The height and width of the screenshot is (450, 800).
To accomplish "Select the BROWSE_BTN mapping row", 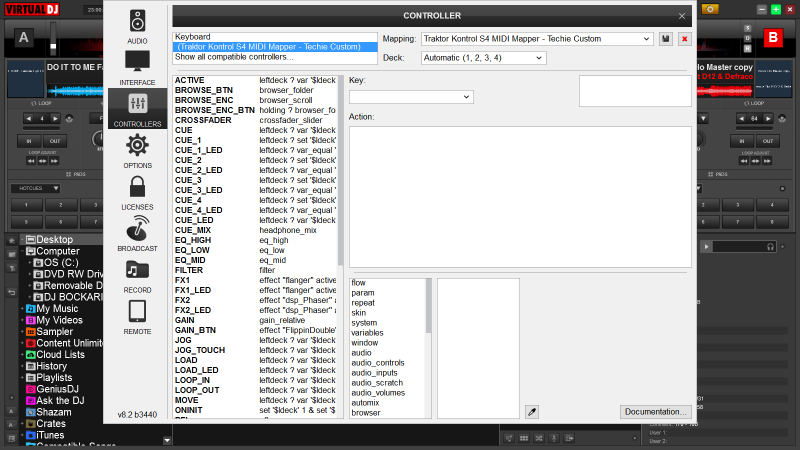I will click(255, 90).
